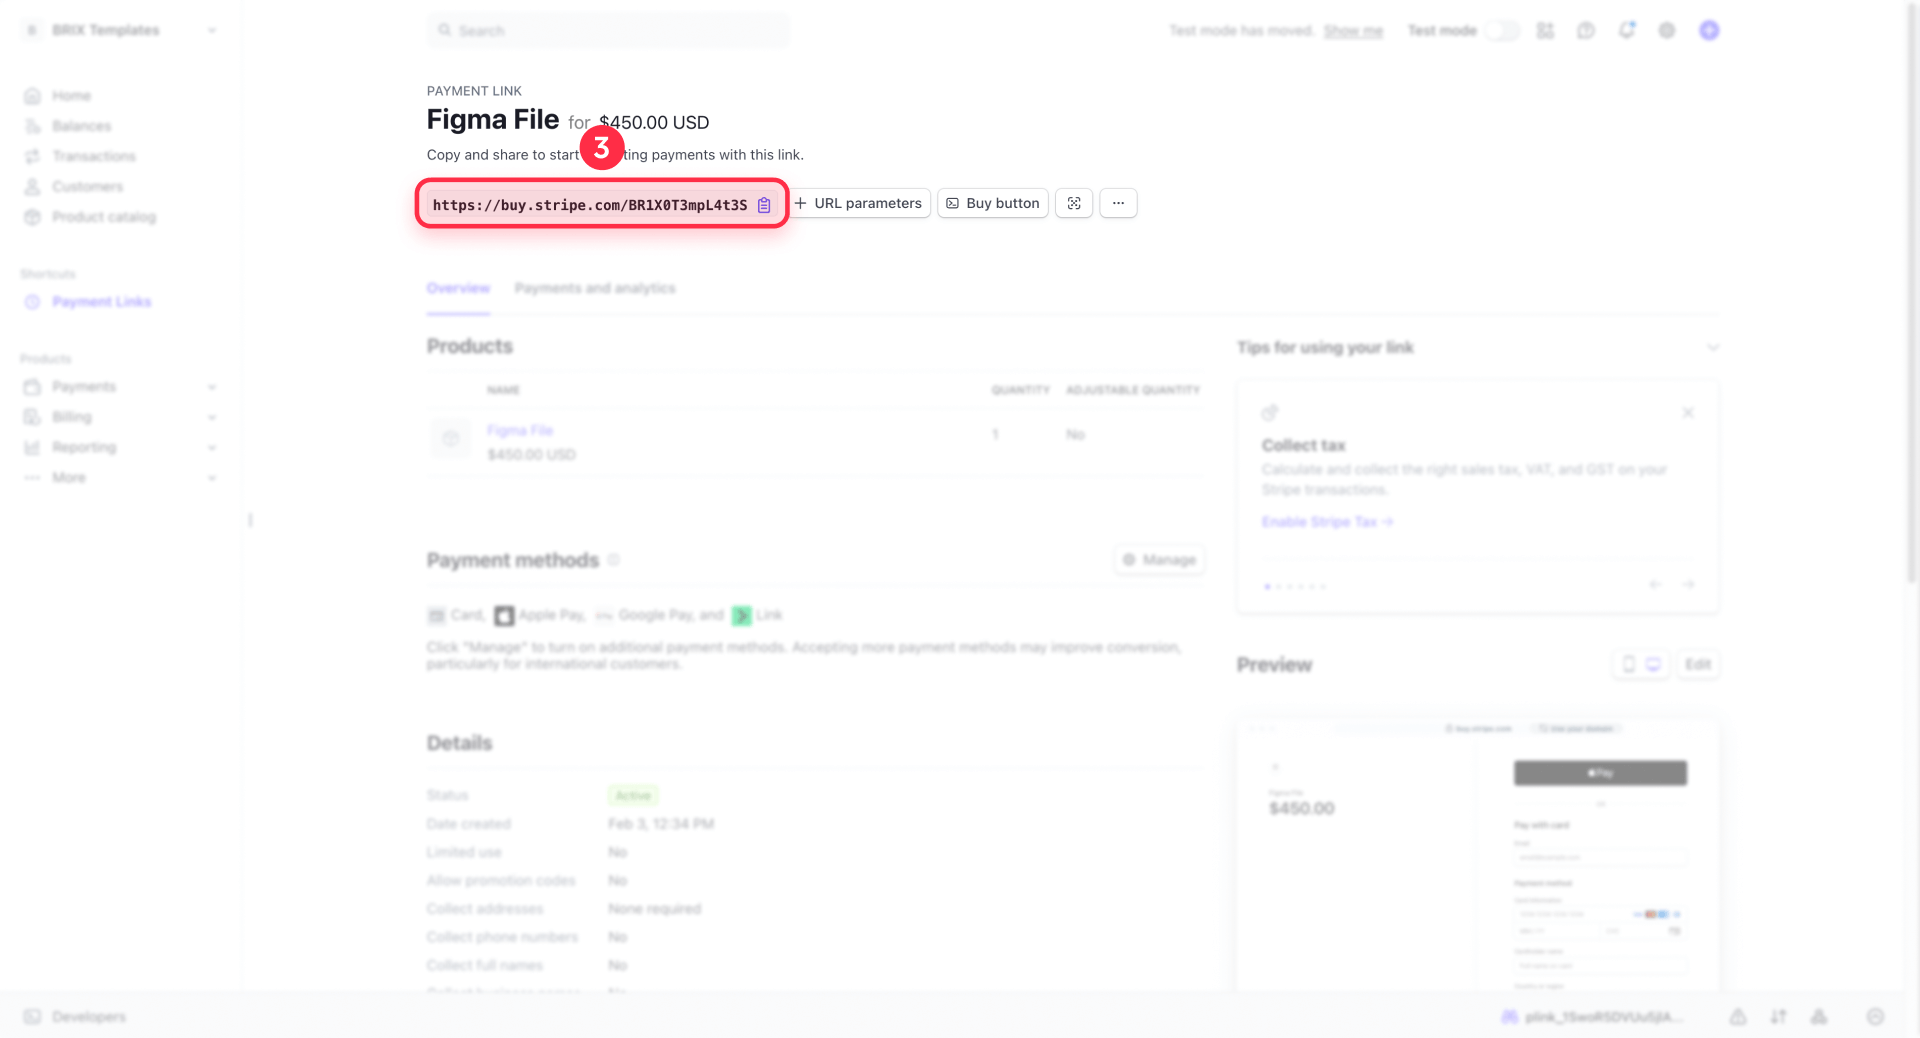Open the Create menu with the plus icon
Viewport: 1920px width, 1038px height.
point(1545,30)
